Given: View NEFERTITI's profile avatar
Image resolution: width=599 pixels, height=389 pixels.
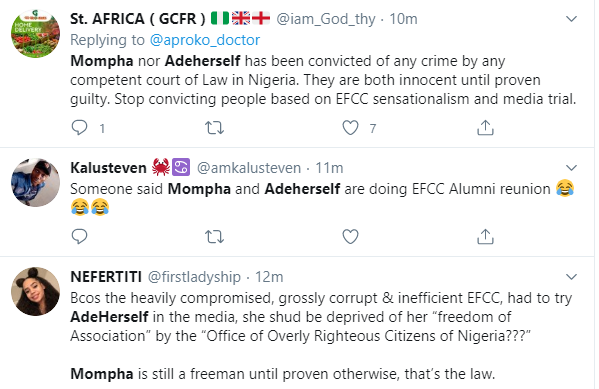Looking at the screenshot, I should point(36,292).
